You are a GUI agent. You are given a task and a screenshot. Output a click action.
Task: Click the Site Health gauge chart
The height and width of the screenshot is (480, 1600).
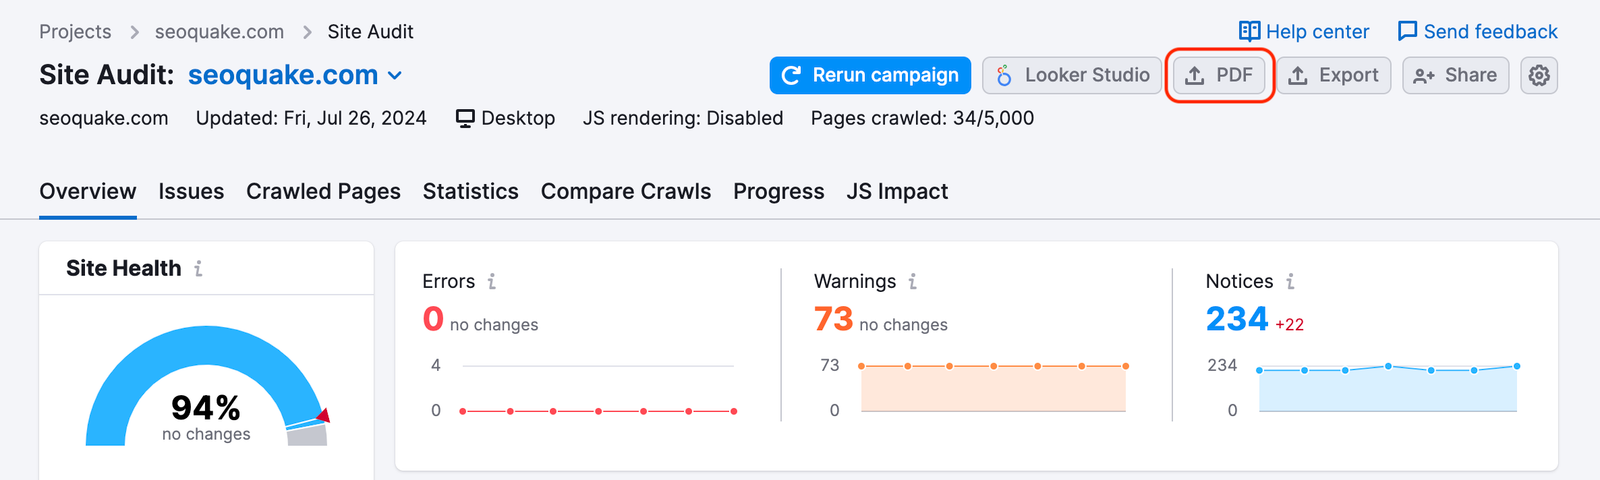click(206, 390)
